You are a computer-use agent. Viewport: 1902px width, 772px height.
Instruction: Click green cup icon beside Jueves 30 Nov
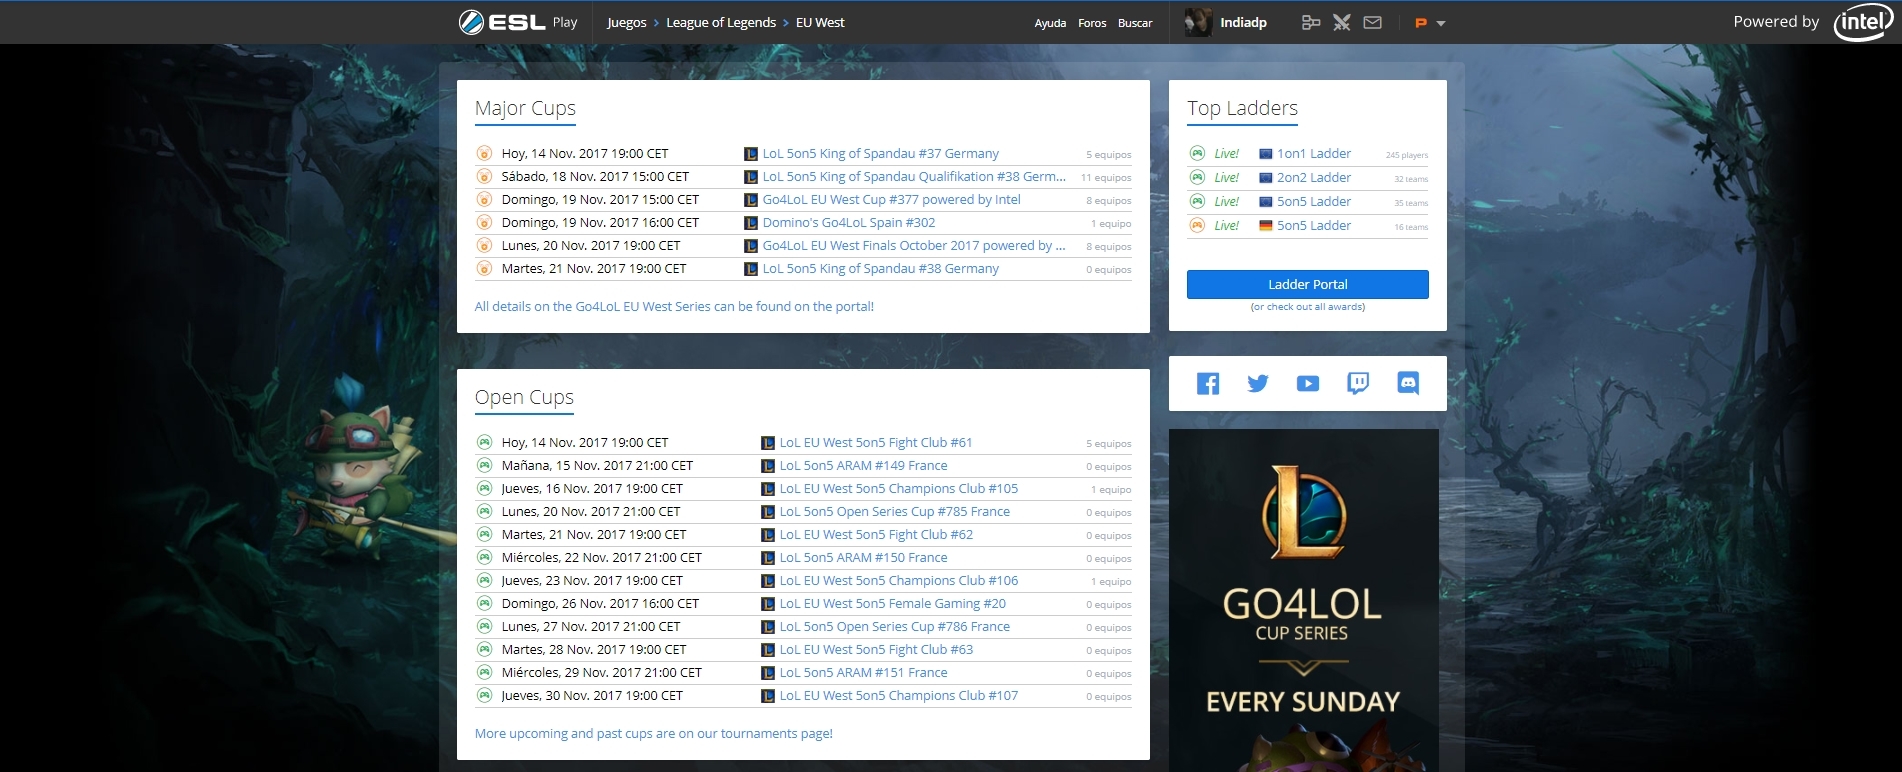(x=484, y=695)
